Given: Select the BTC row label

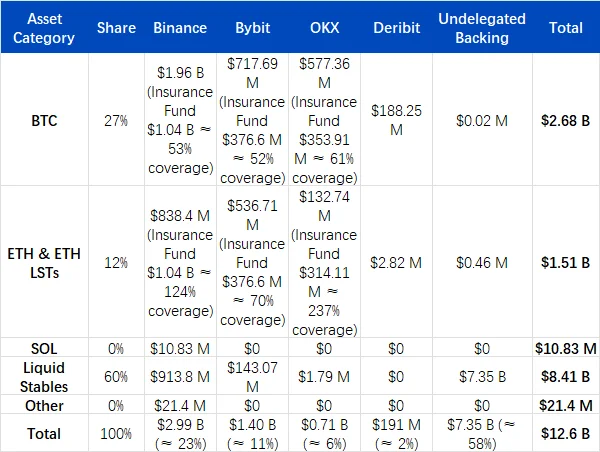Looking at the screenshot, I should click(x=45, y=121).
